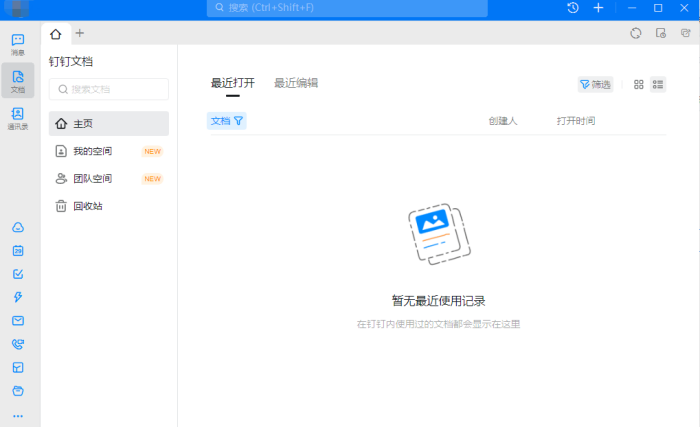
Task: Click the user avatar in top-left corner
Action: coord(17,8)
